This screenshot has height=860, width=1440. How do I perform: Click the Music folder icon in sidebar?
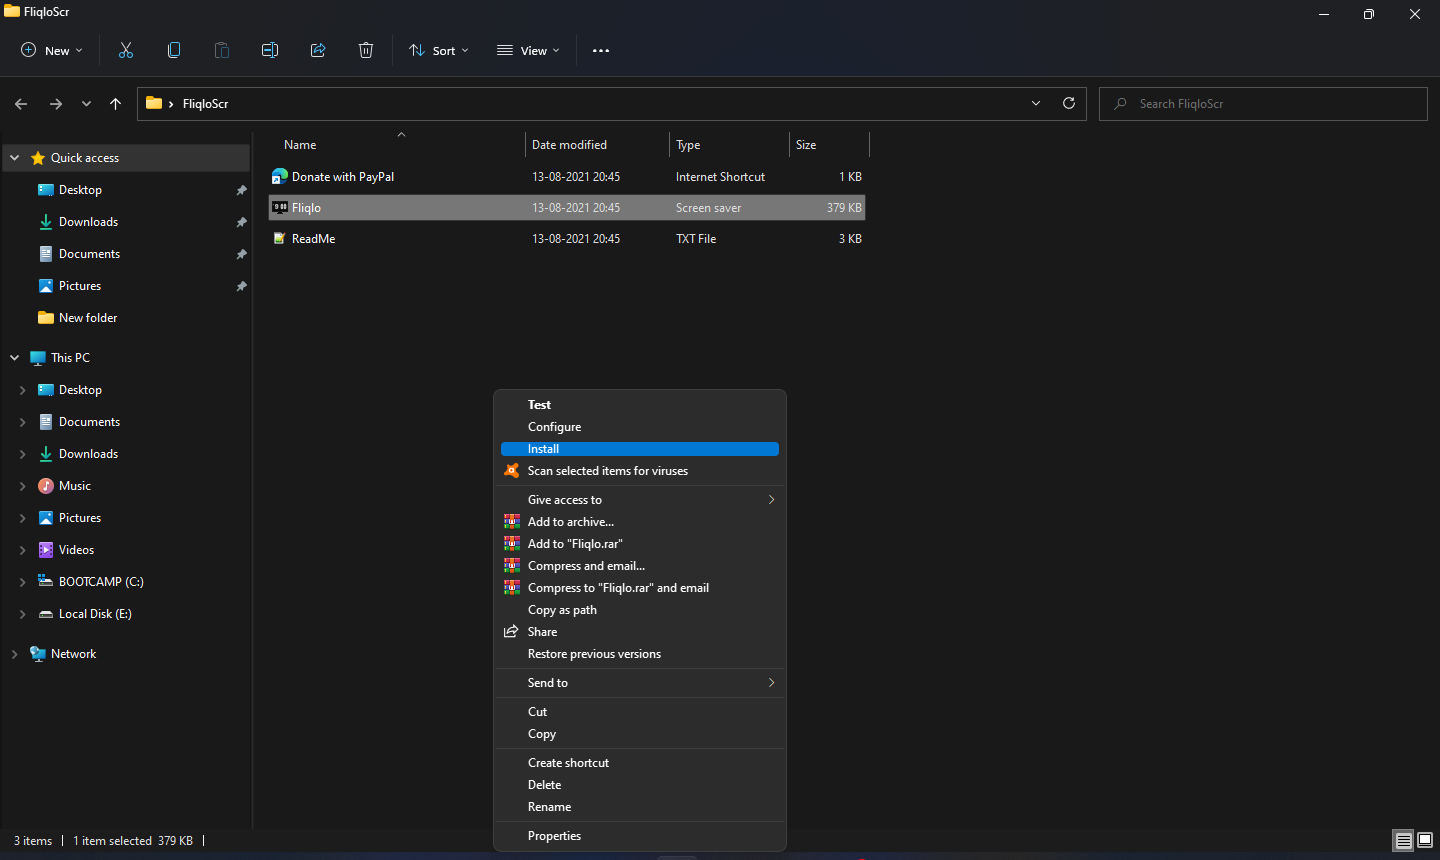[46, 486]
